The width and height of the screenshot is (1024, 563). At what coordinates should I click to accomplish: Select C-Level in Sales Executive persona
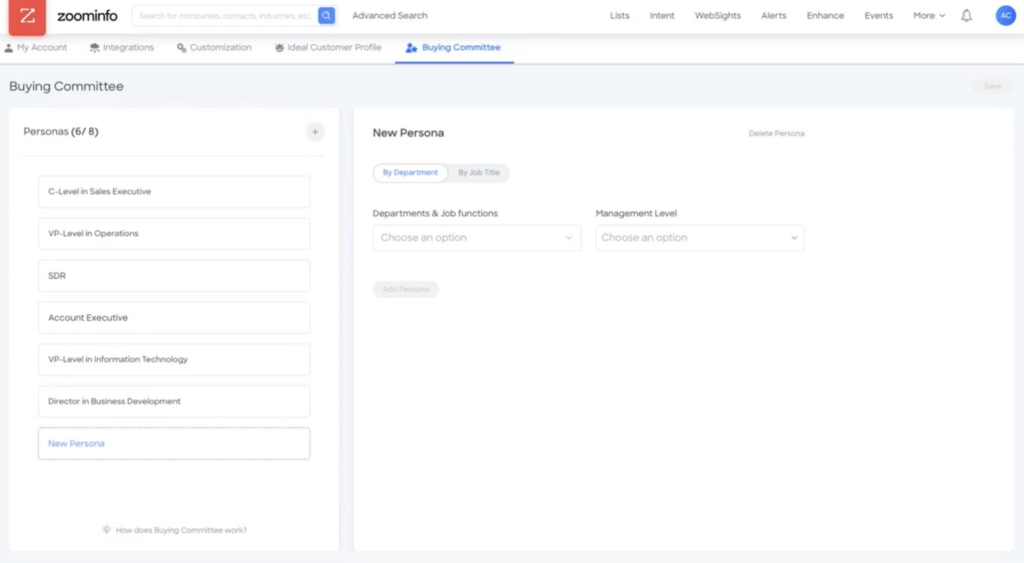[x=174, y=191]
